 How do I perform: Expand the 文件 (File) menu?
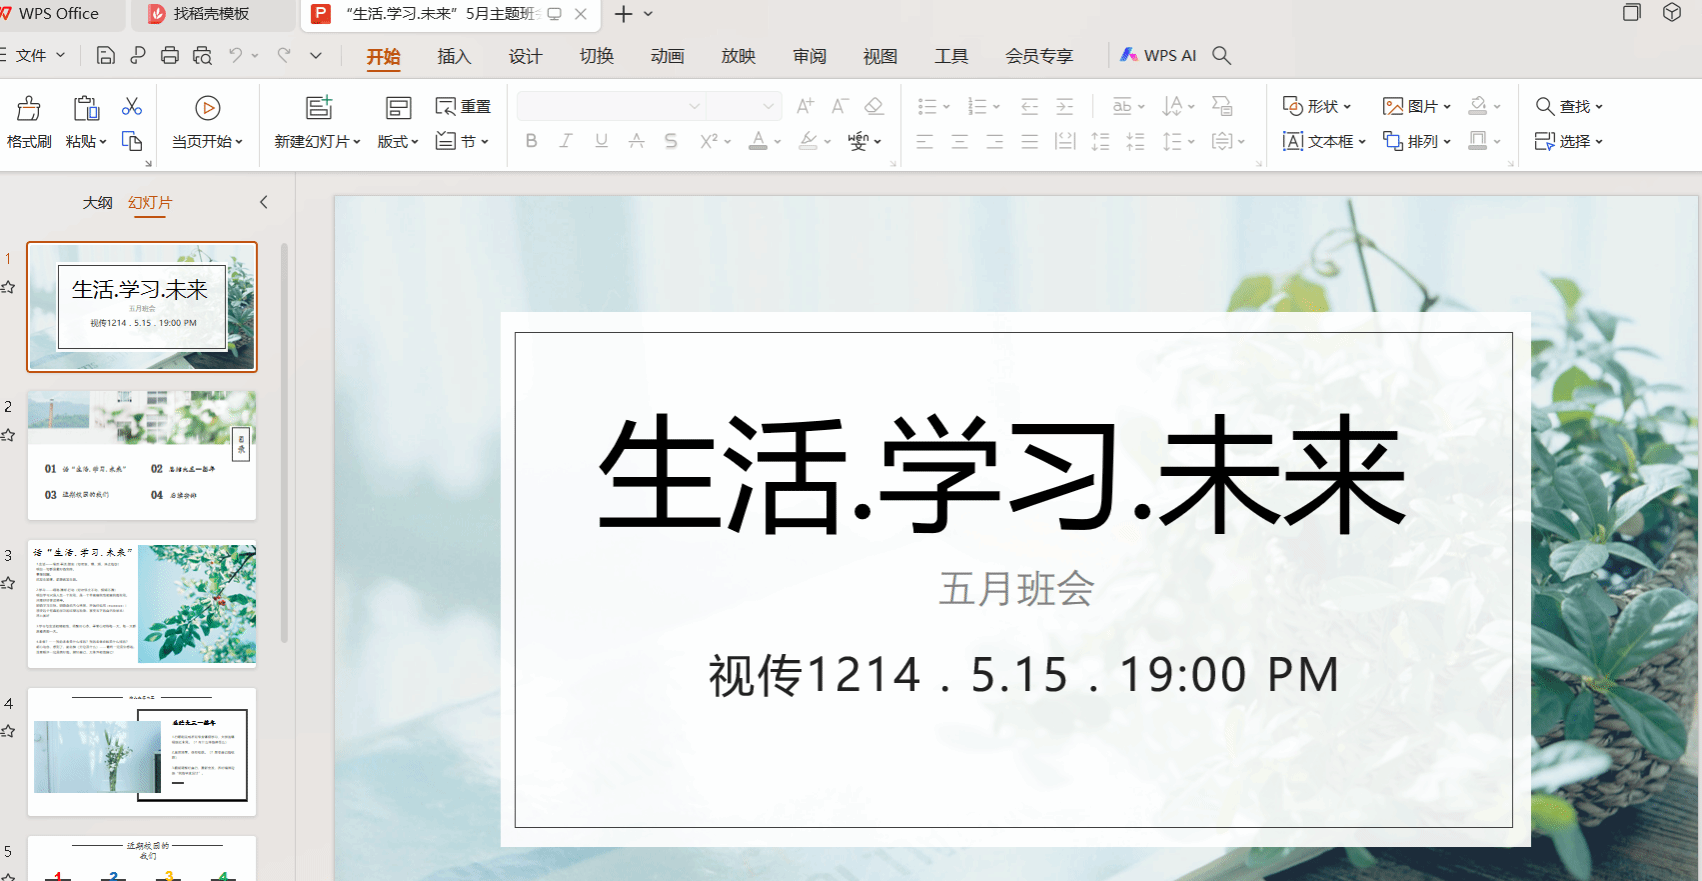click(x=38, y=56)
